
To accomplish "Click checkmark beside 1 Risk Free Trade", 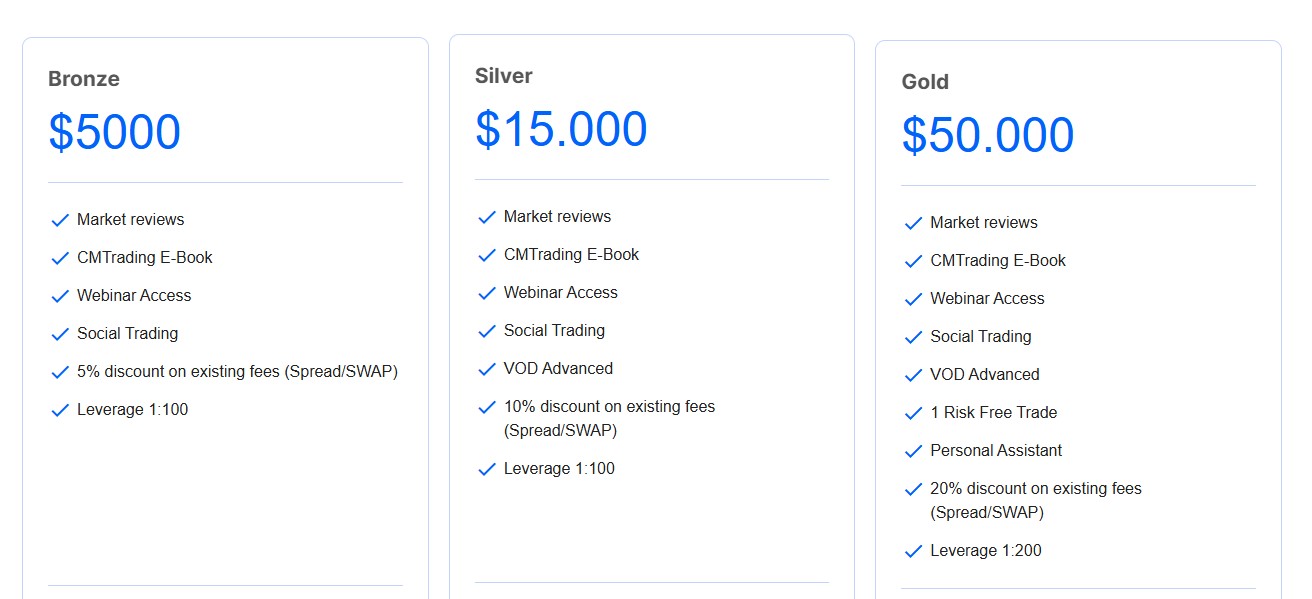I will [x=913, y=413].
